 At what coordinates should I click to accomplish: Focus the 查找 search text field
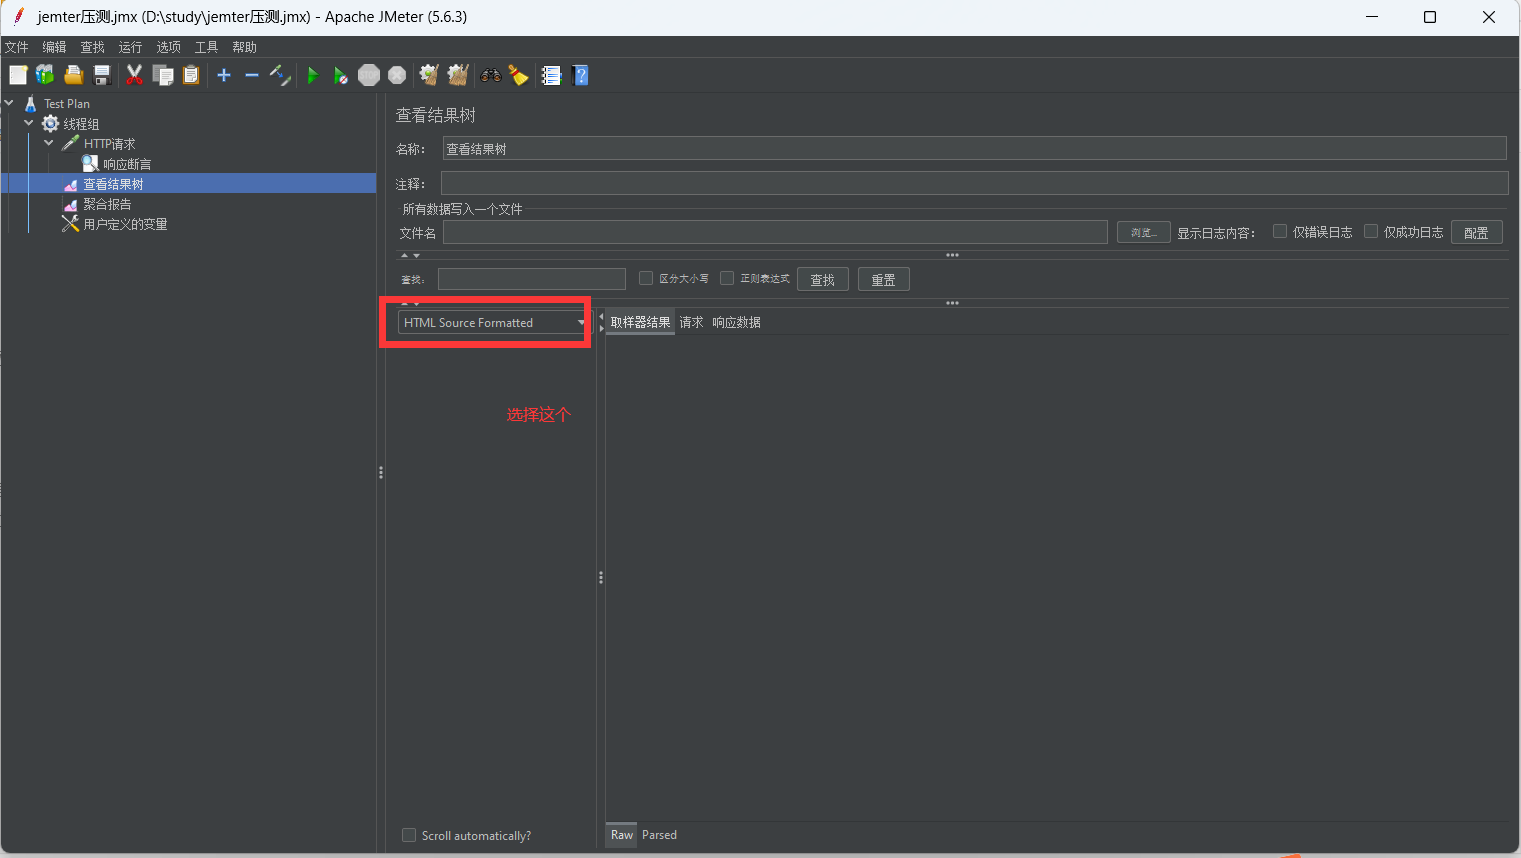532,279
